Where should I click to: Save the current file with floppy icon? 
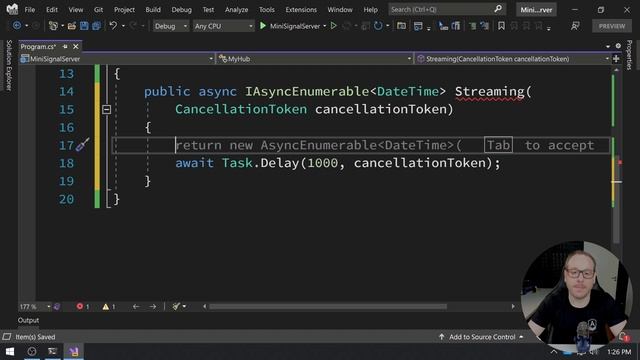click(x=84, y=26)
